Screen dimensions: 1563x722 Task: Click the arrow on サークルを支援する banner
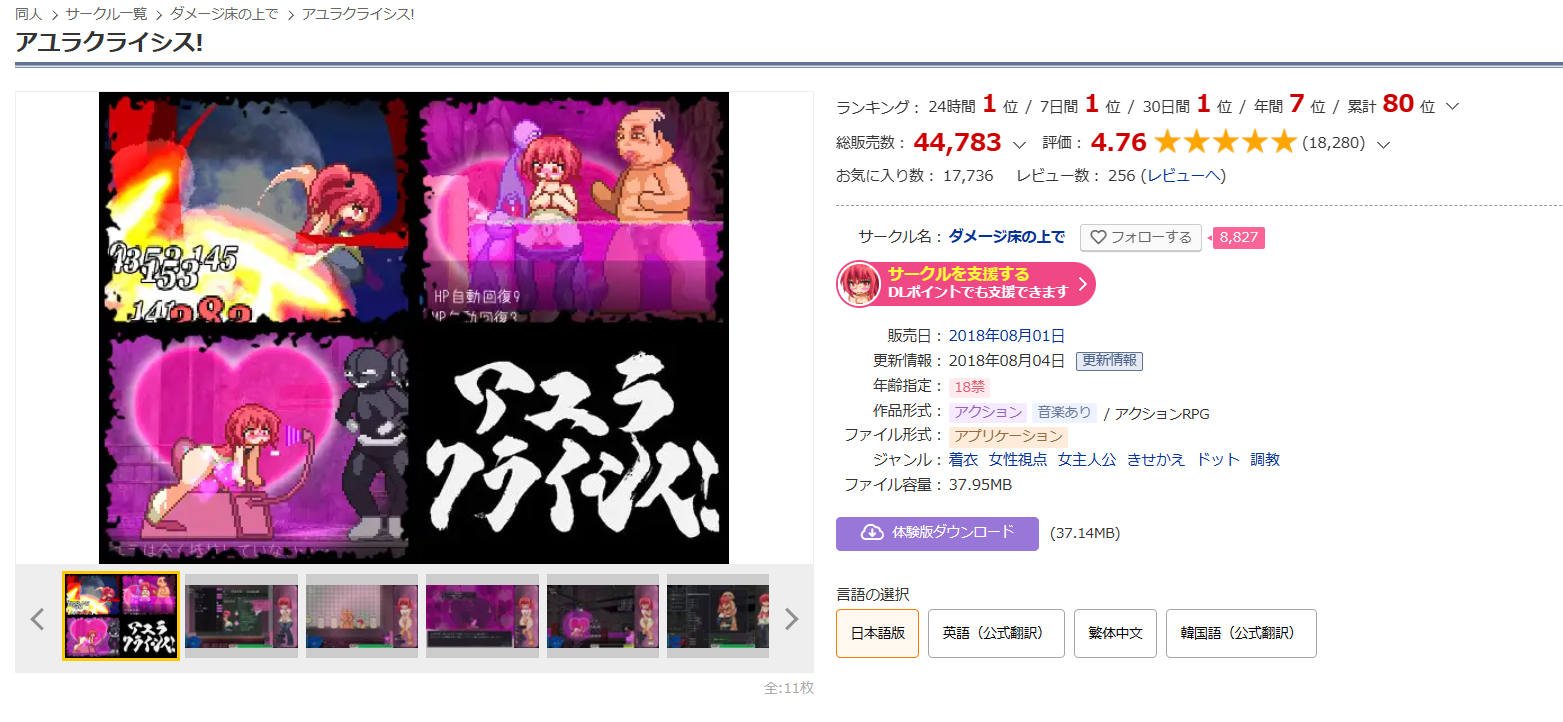(1081, 284)
